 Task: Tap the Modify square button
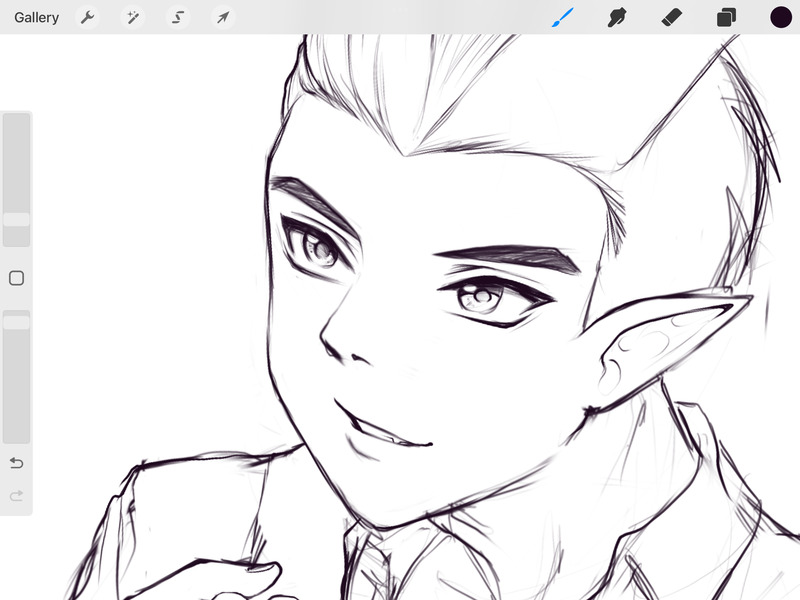pyautogui.click(x=16, y=278)
